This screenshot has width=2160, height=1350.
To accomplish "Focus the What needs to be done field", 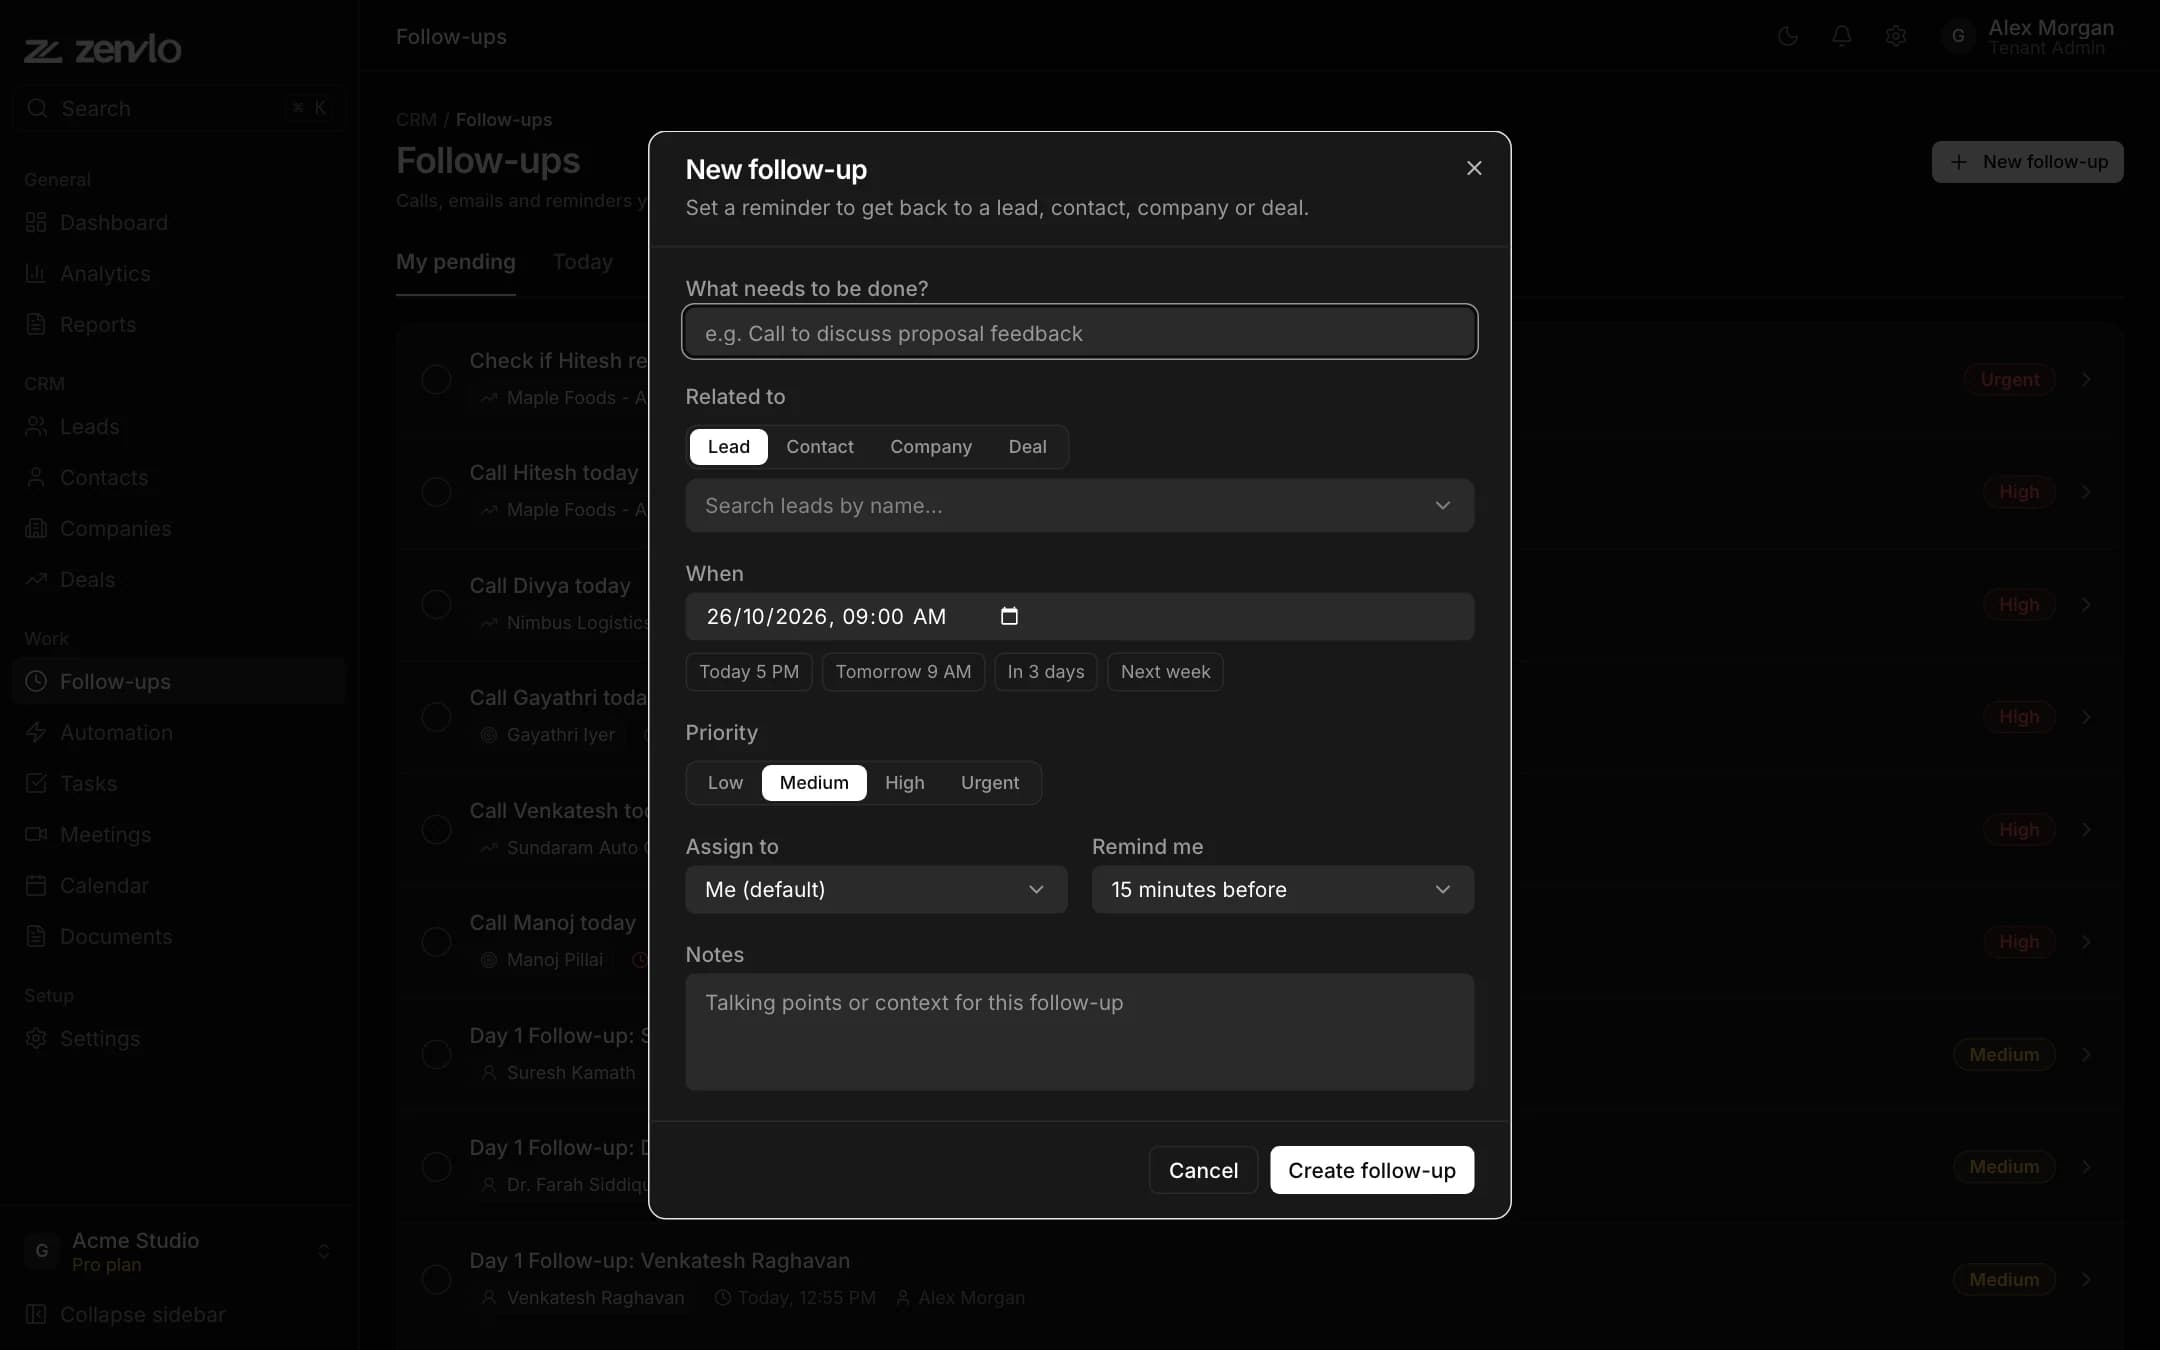I will click(1079, 332).
